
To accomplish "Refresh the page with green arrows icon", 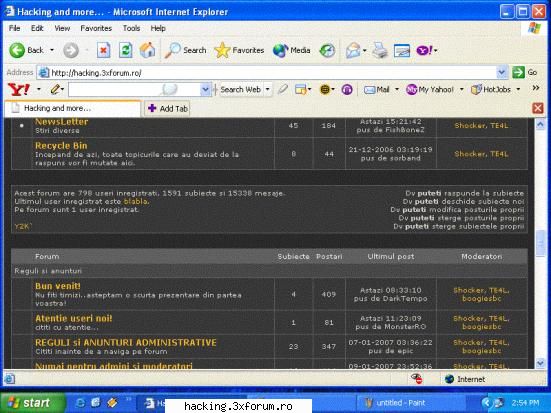I will [125, 50].
